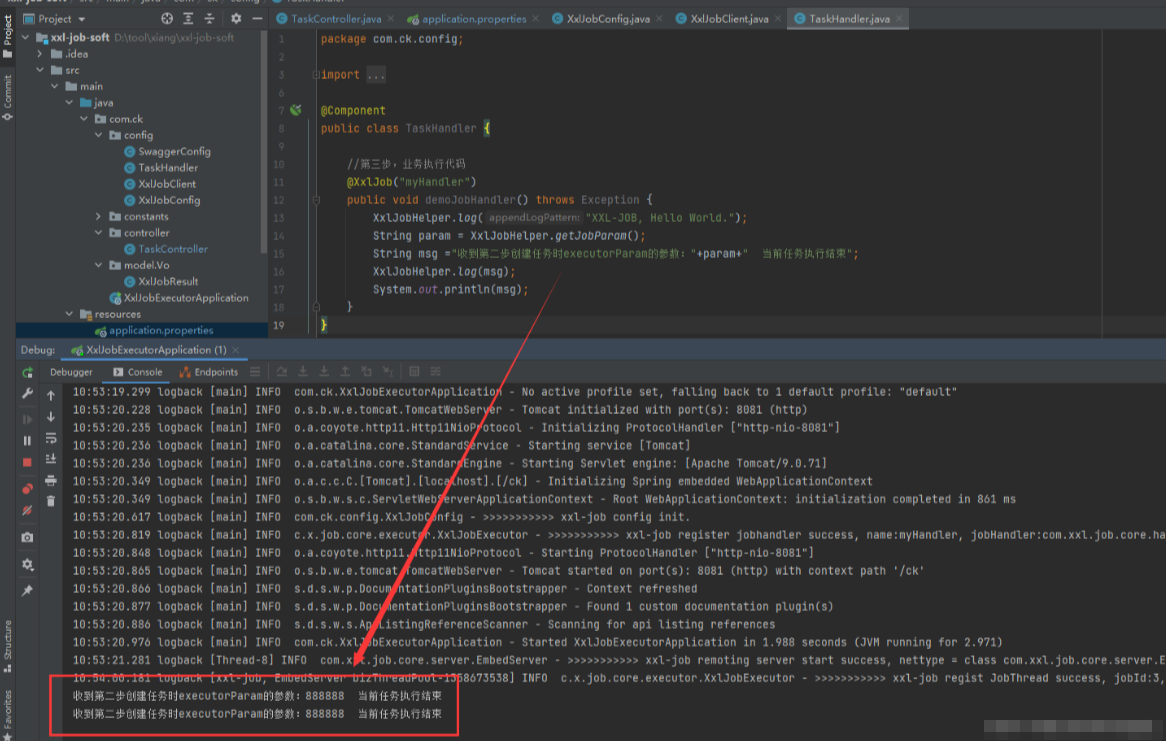This screenshot has width=1166, height=741.
Task: Switch to the Debugger tab
Action: click(x=71, y=372)
